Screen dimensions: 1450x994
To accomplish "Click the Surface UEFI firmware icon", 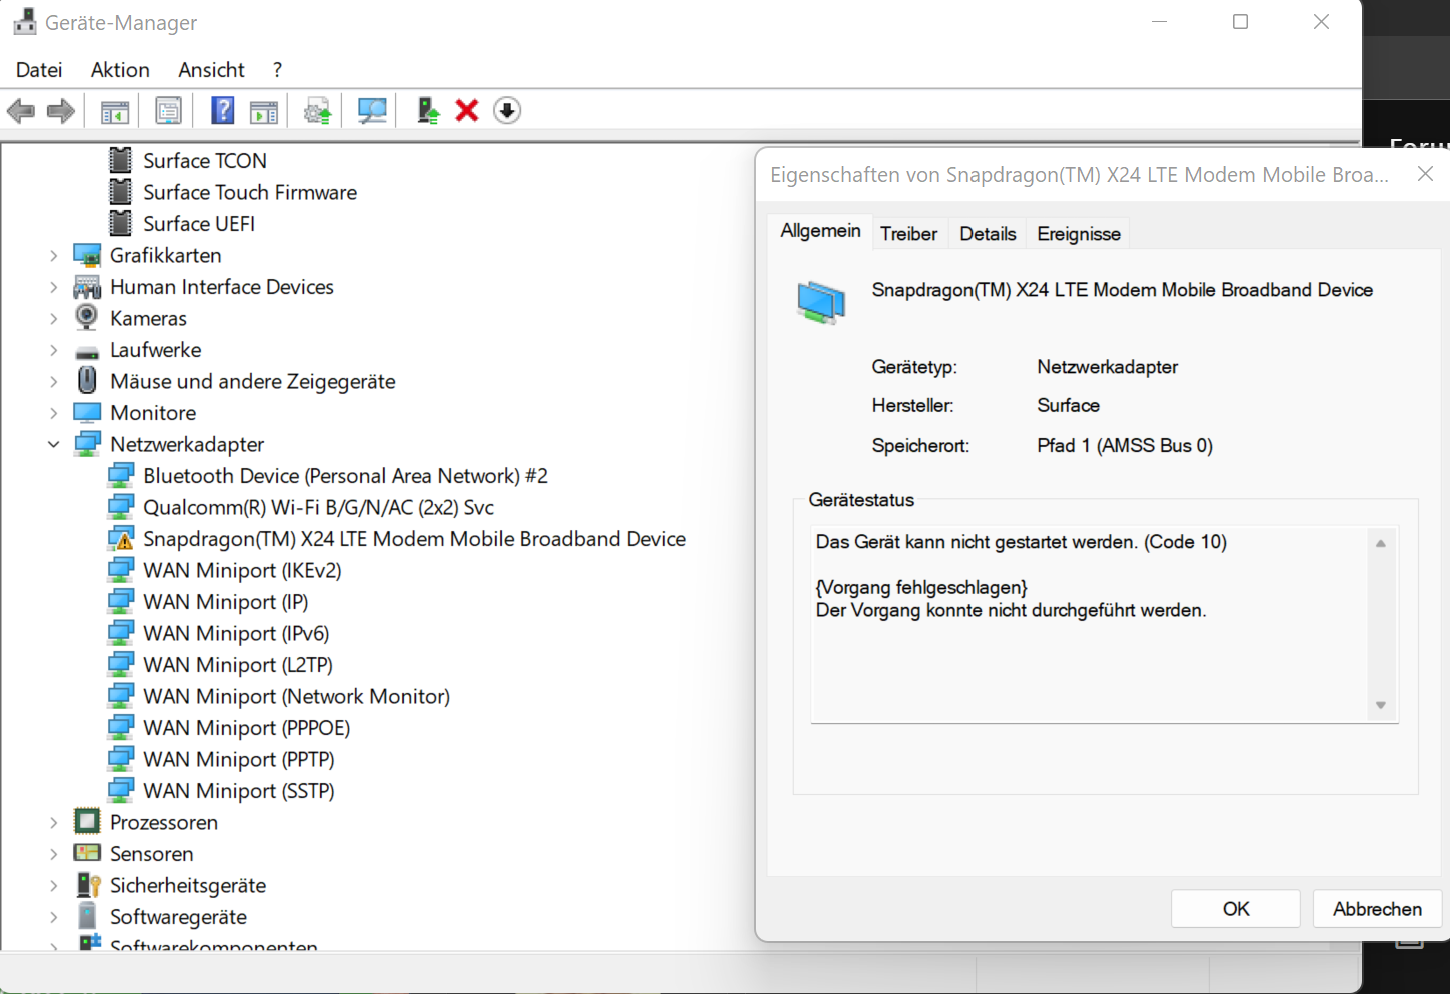I will (121, 223).
